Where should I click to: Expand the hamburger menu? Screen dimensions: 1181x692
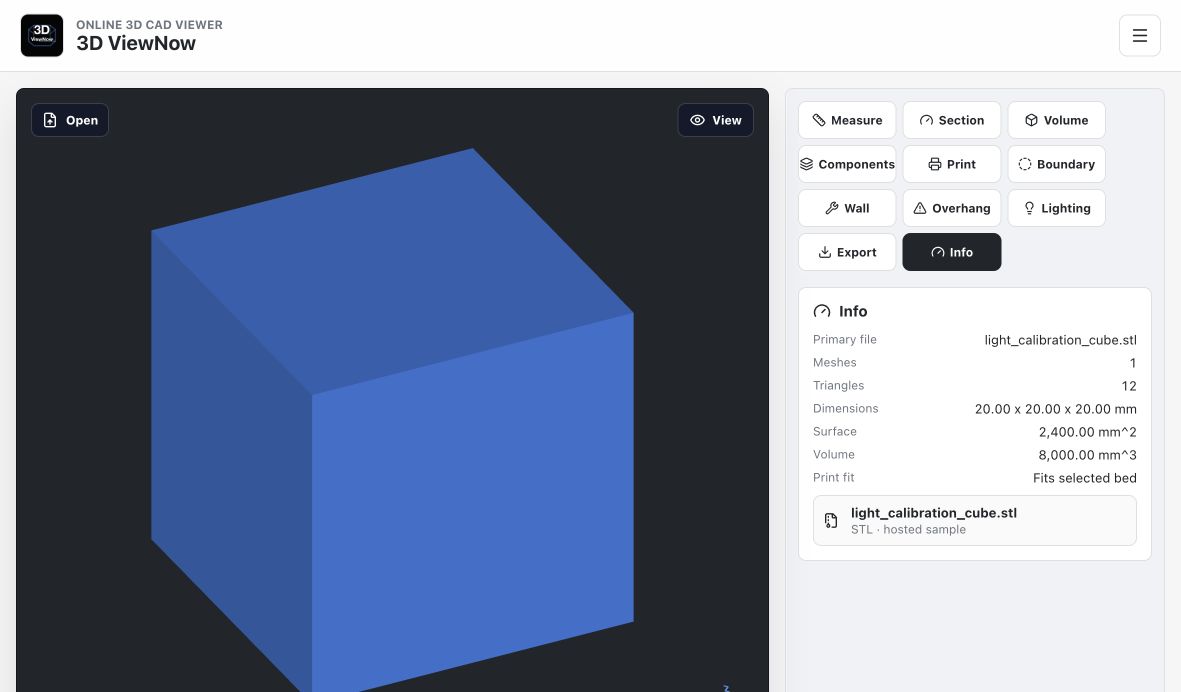pos(1140,35)
